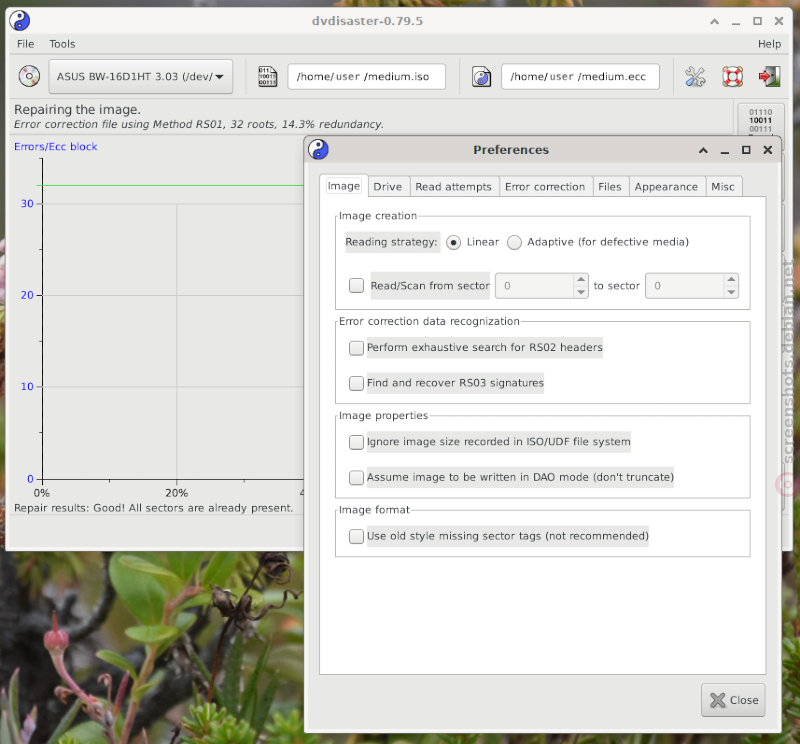Decrease the Read/Scan from sector value
This screenshot has width=800, height=744.
tap(581, 292)
